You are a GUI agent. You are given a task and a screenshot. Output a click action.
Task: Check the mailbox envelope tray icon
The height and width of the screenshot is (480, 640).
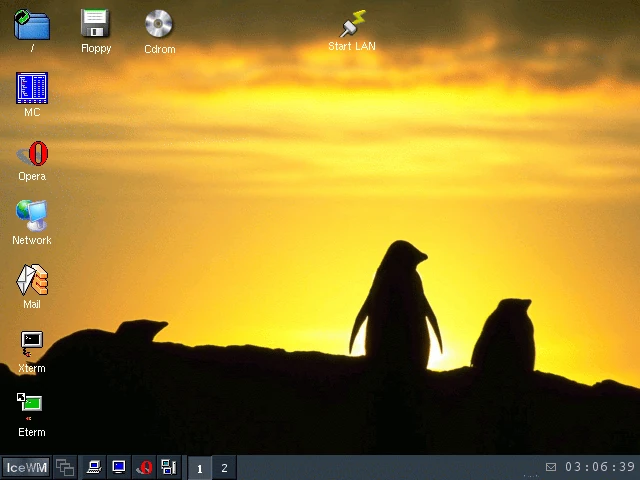[551, 467]
